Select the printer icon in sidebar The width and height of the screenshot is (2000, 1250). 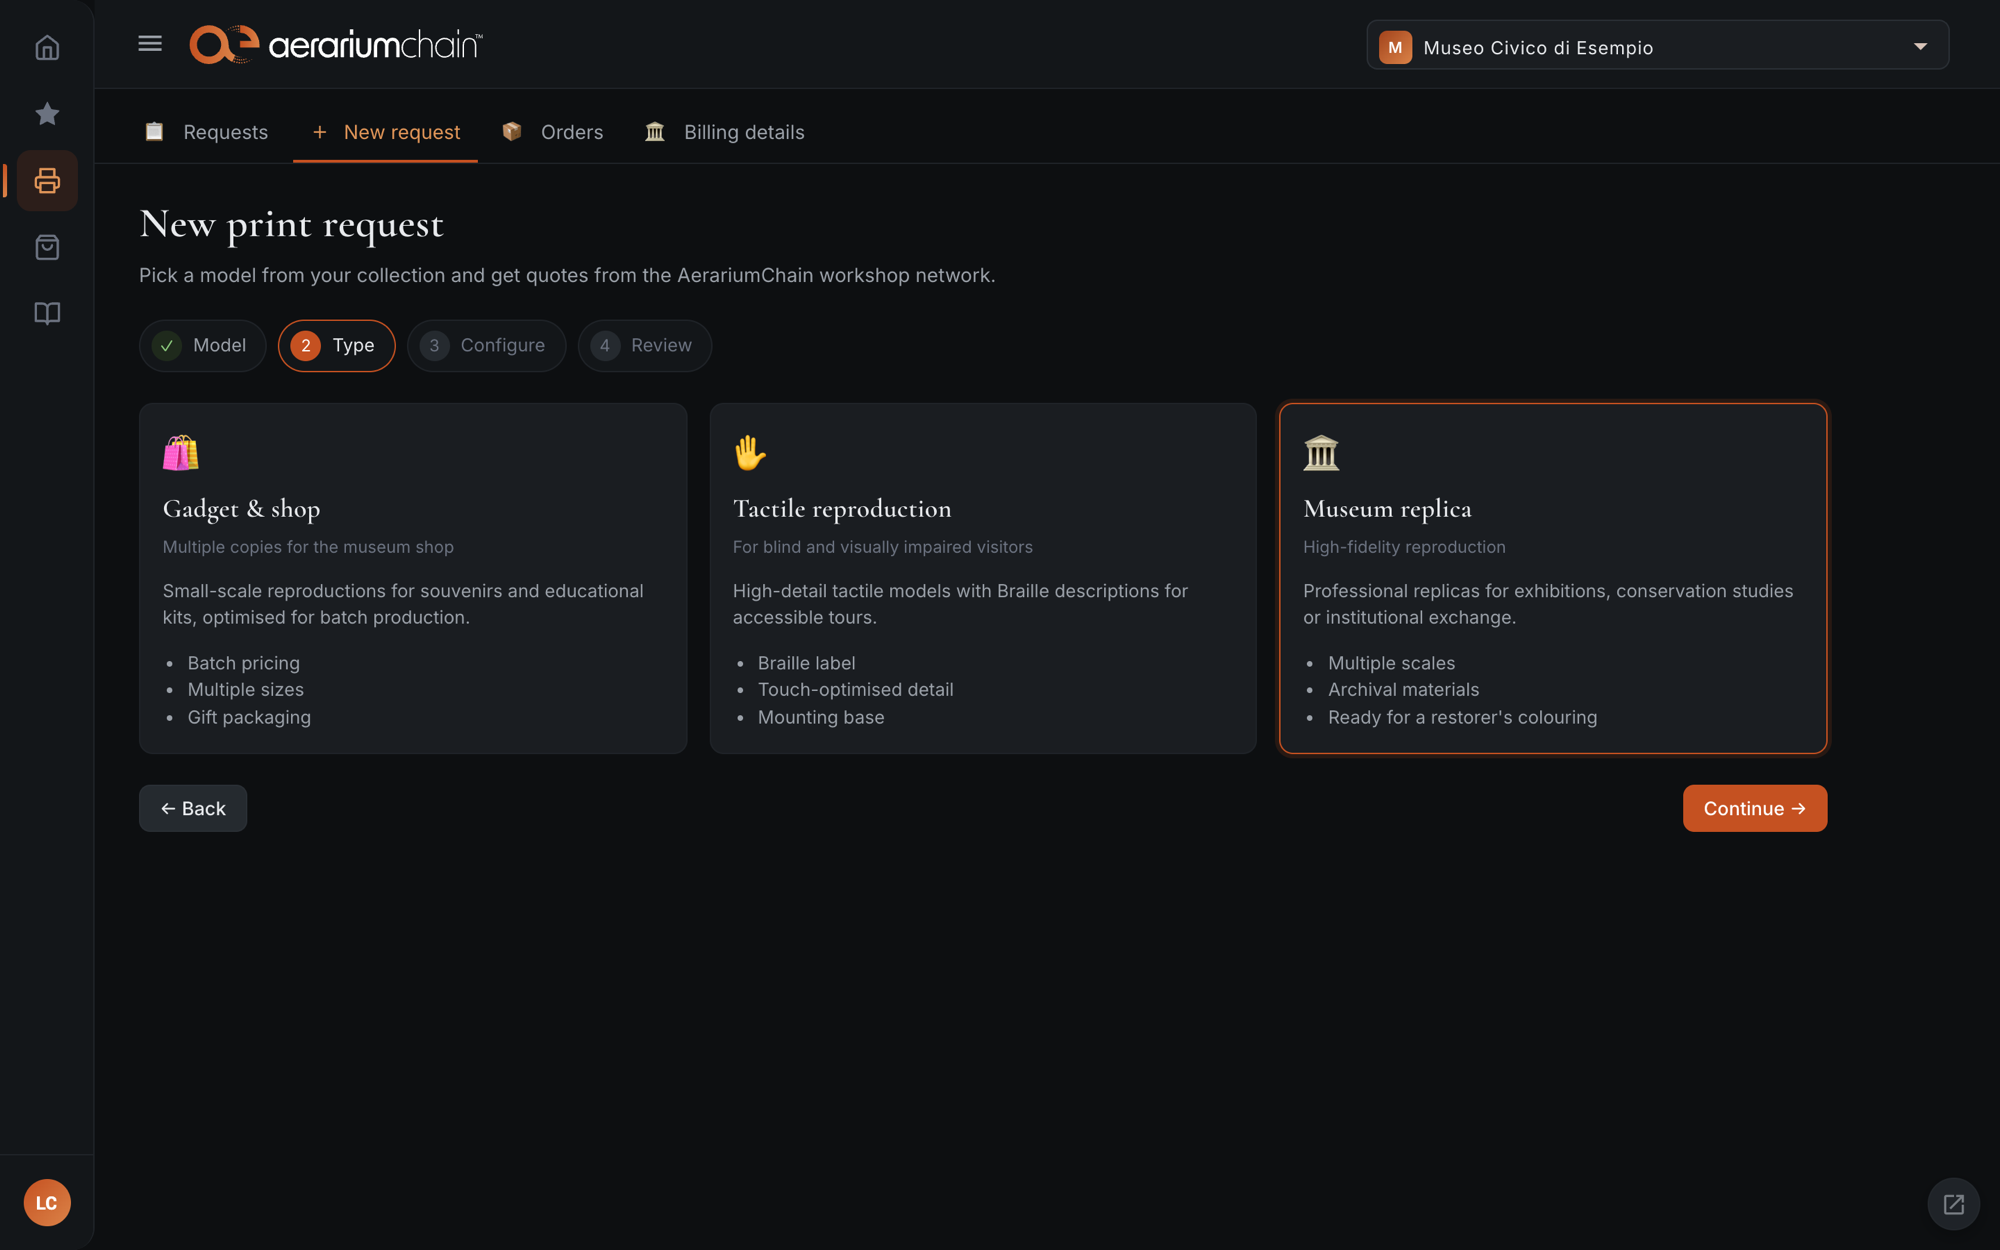[47, 181]
